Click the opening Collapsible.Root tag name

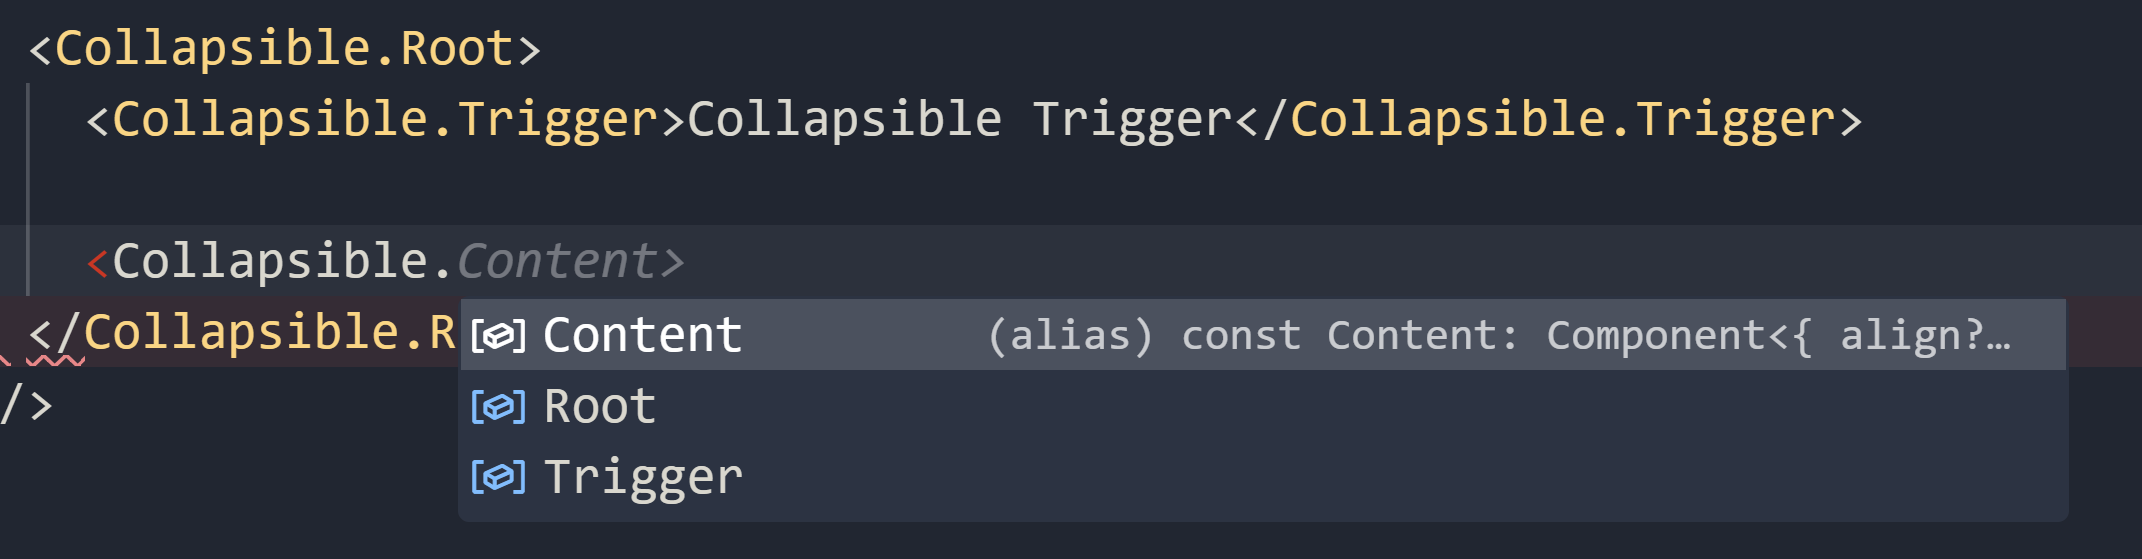284,49
